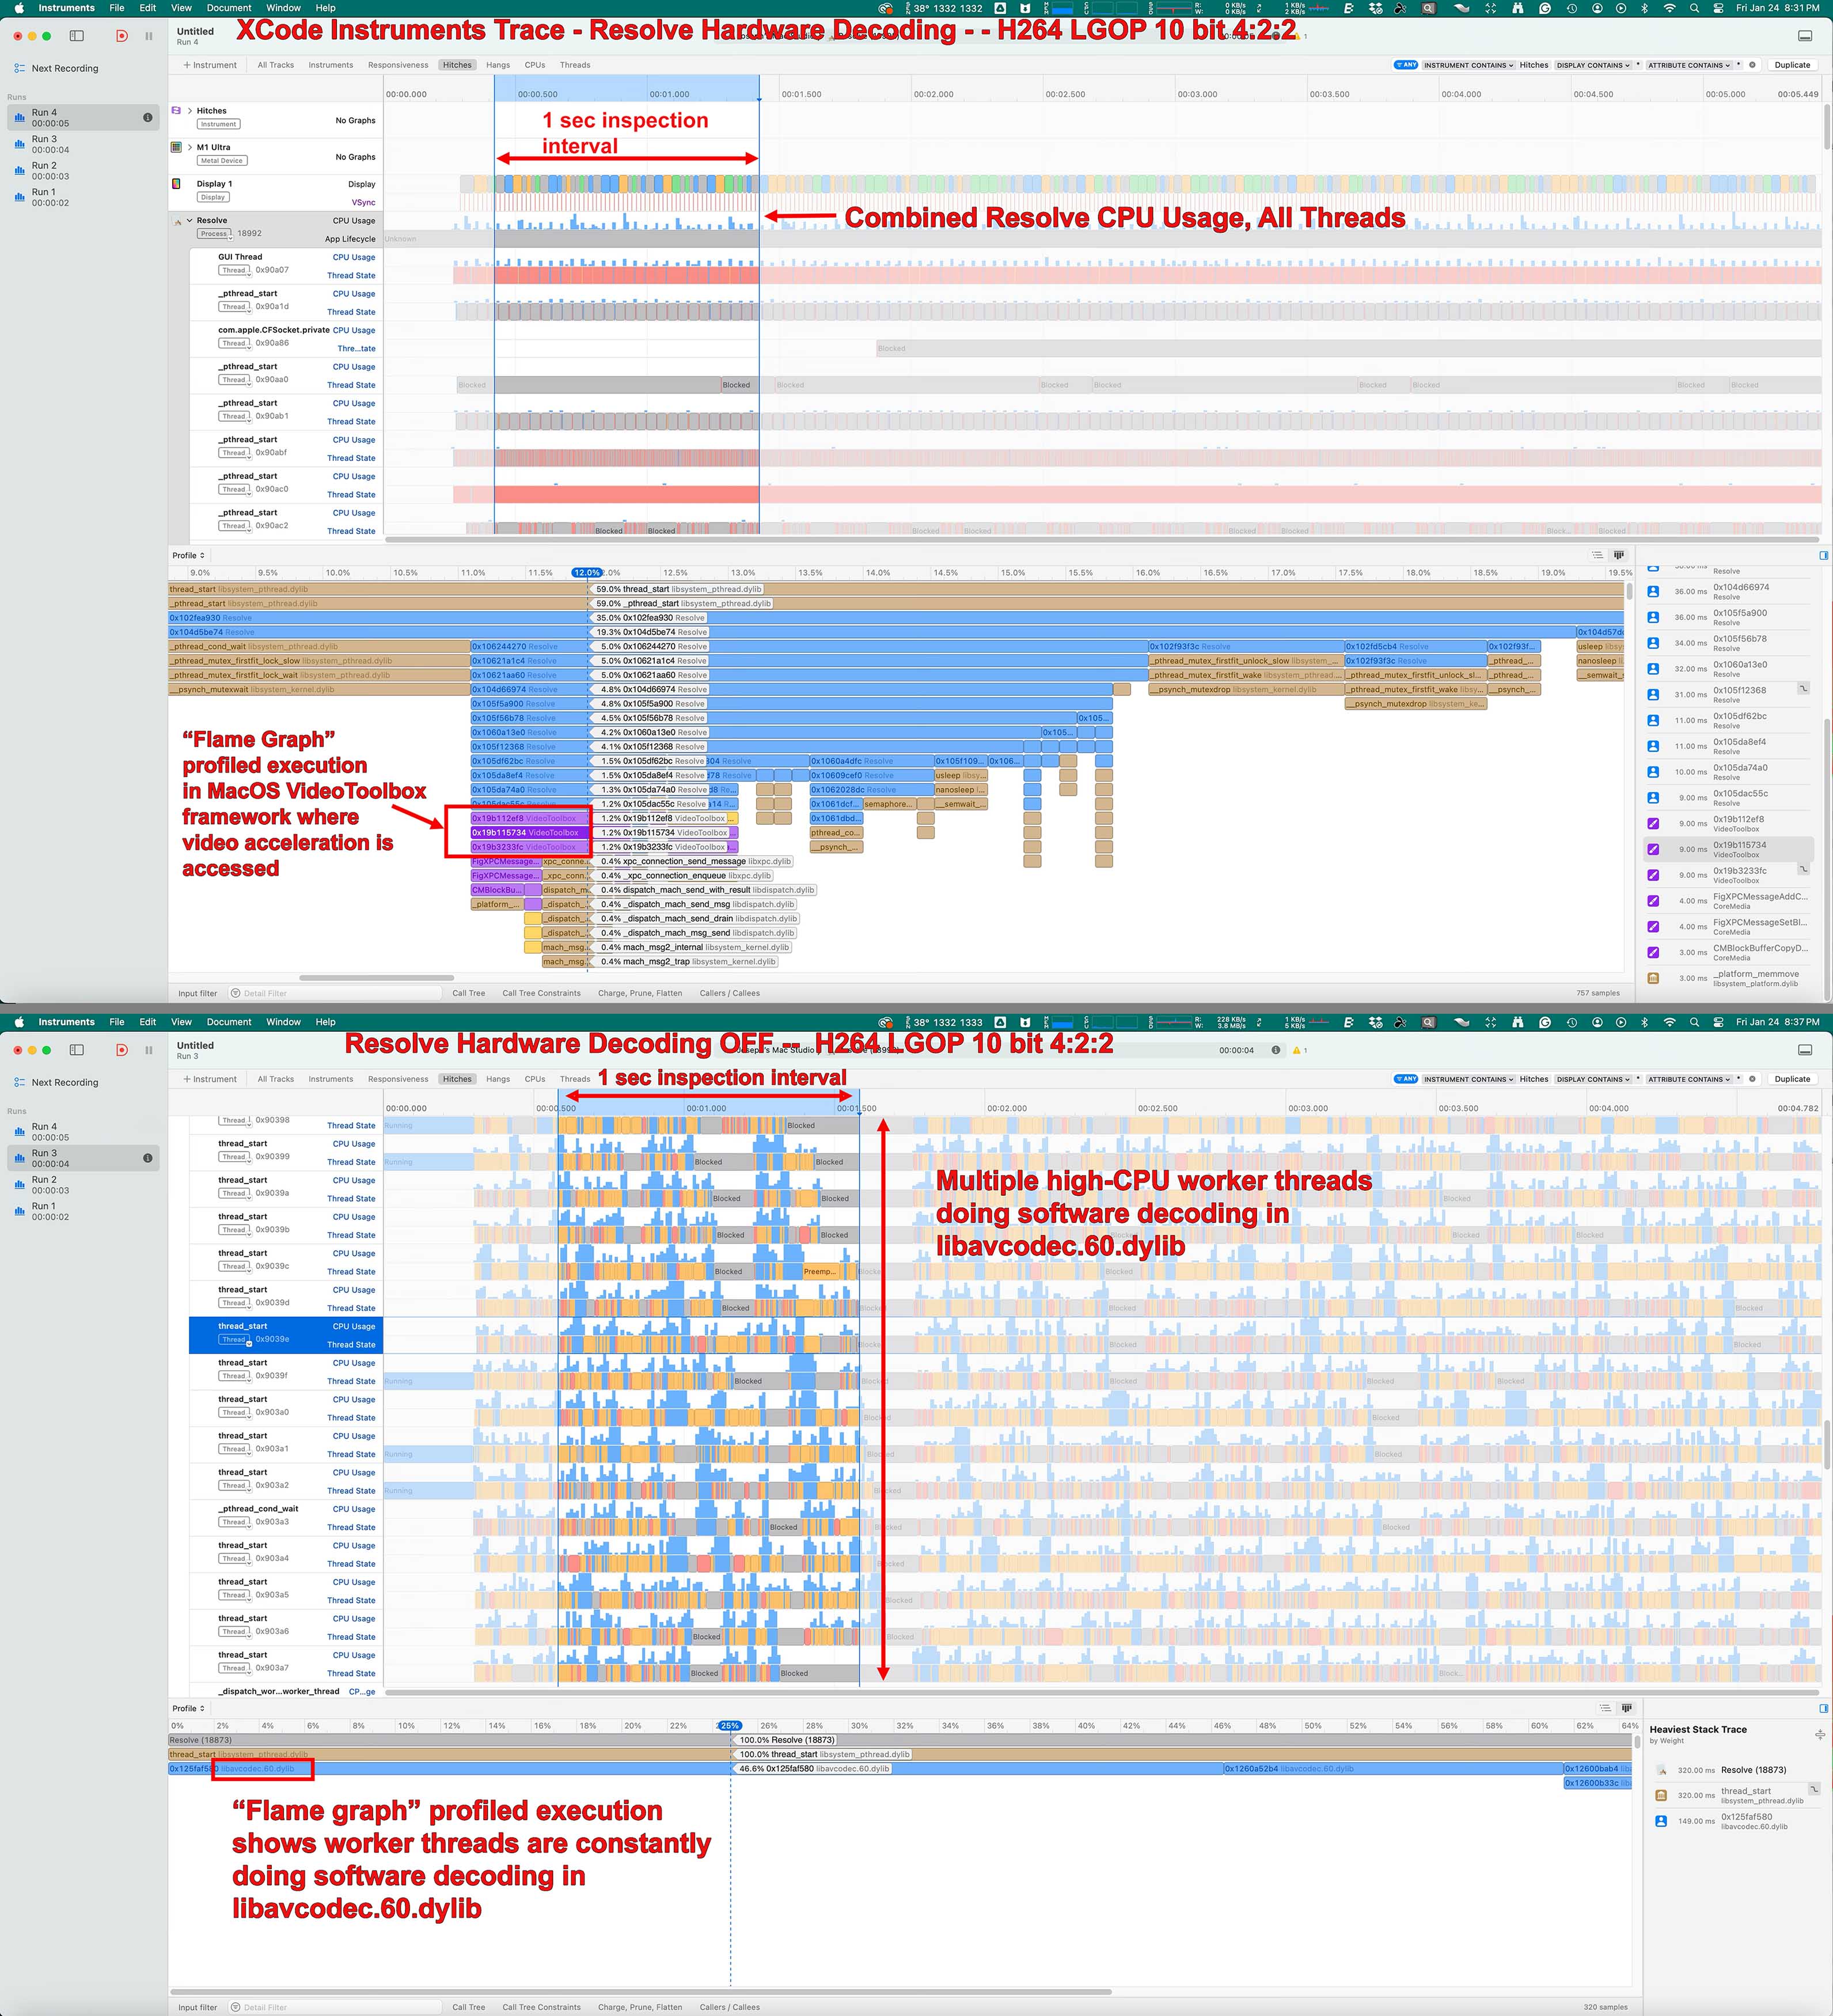1833x2016 pixels.
Task: Hide detail pane icon in bottom window toolbar
Action: point(1805,1050)
